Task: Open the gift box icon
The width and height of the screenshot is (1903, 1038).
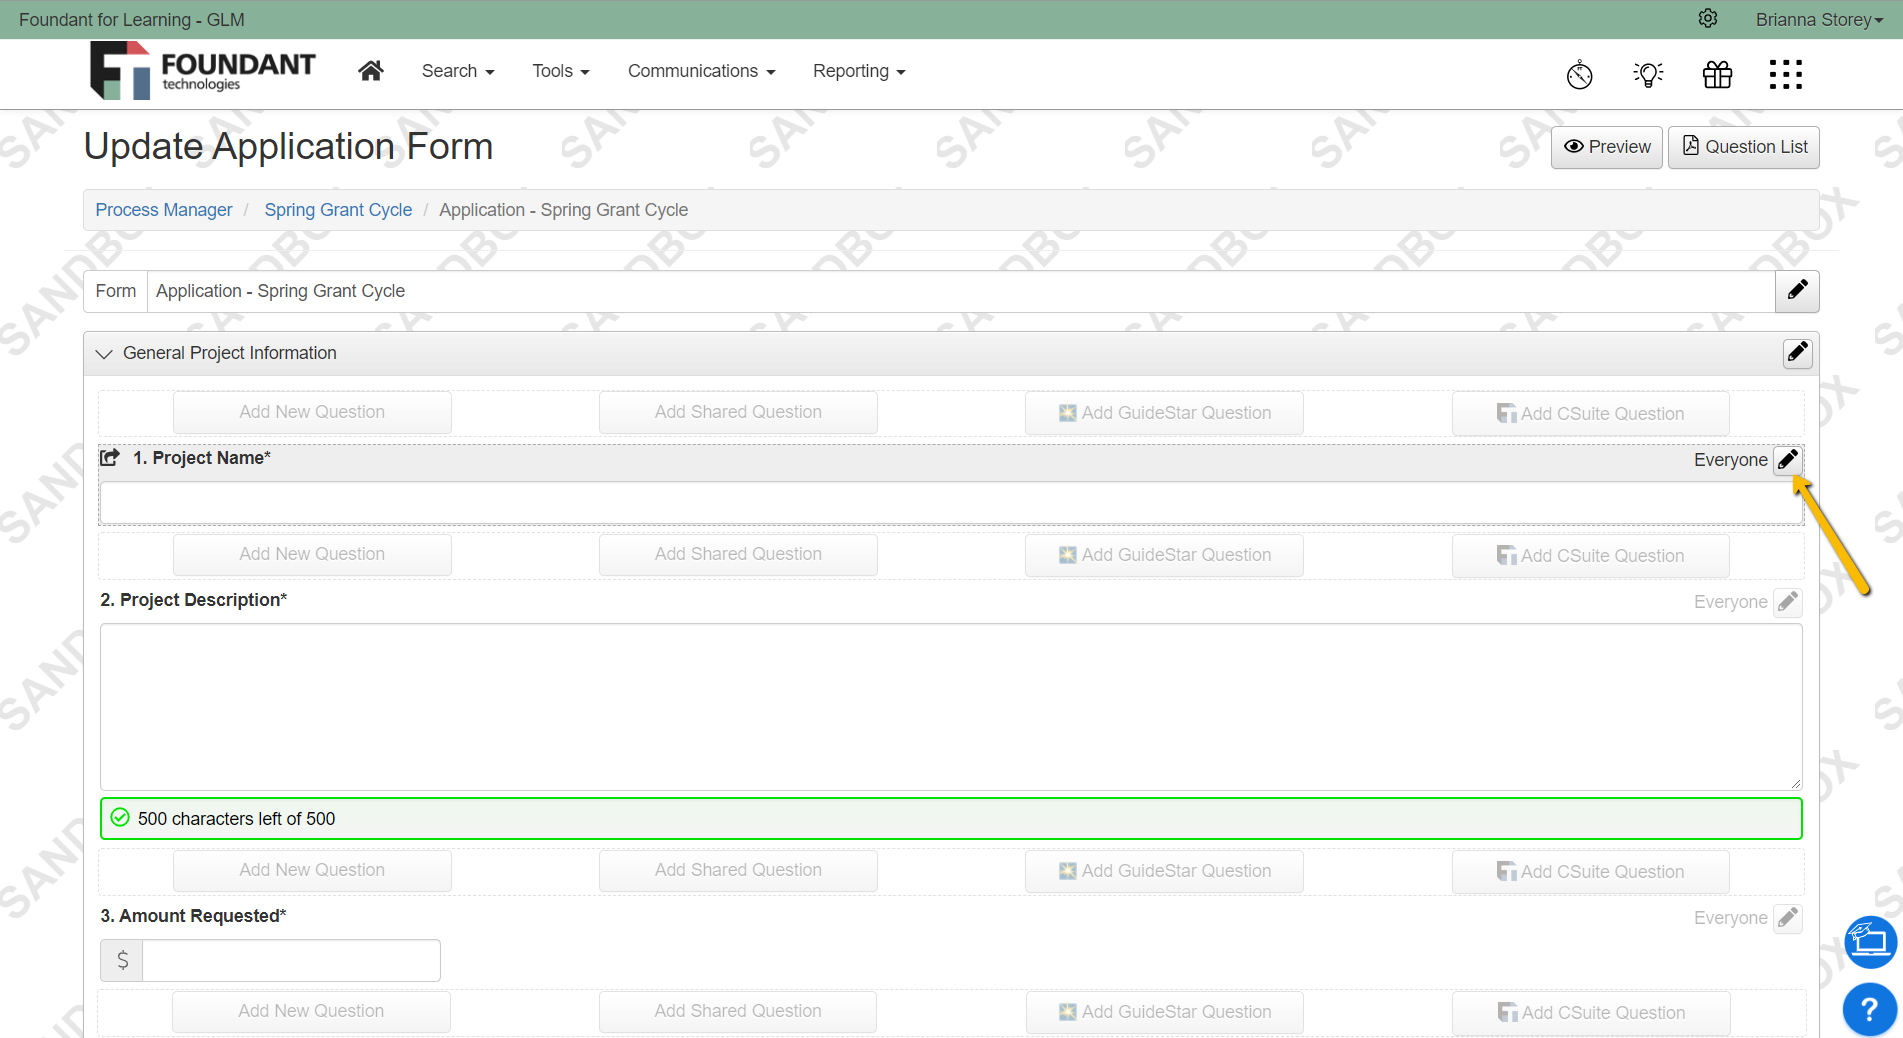Action: 1718,74
